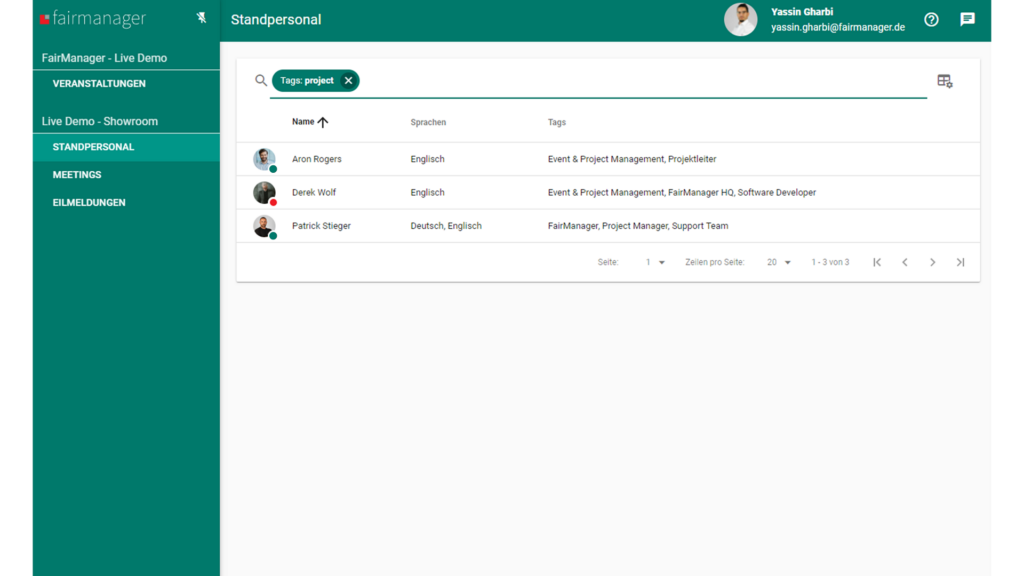Open rows per page dropdown
This screenshot has width=1024, height=576.
click(x=778, y=262)
